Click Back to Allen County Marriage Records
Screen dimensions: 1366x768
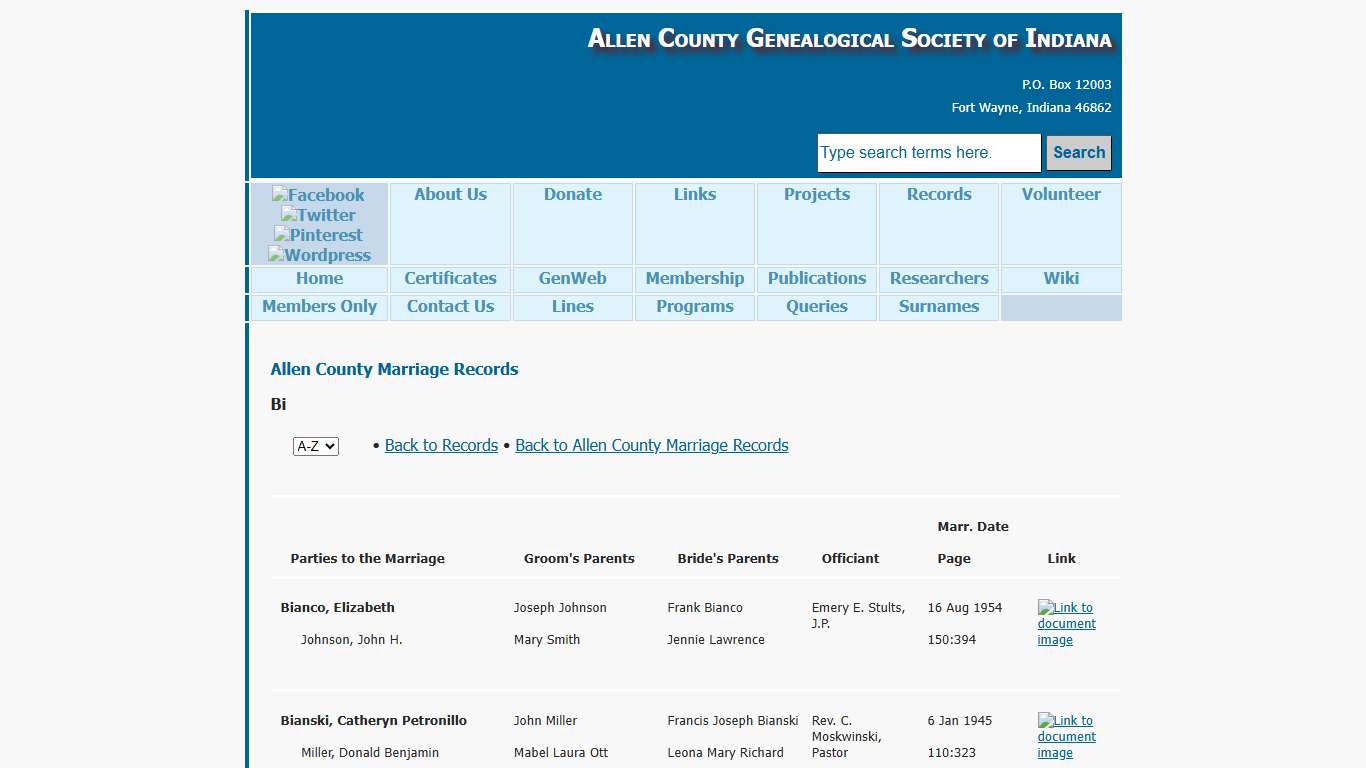click(651, 445)
